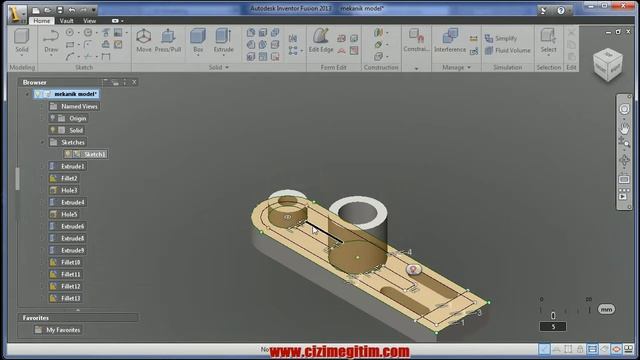Select My Favorites folder
The image size is (640, 360).
tap(58, 330)
